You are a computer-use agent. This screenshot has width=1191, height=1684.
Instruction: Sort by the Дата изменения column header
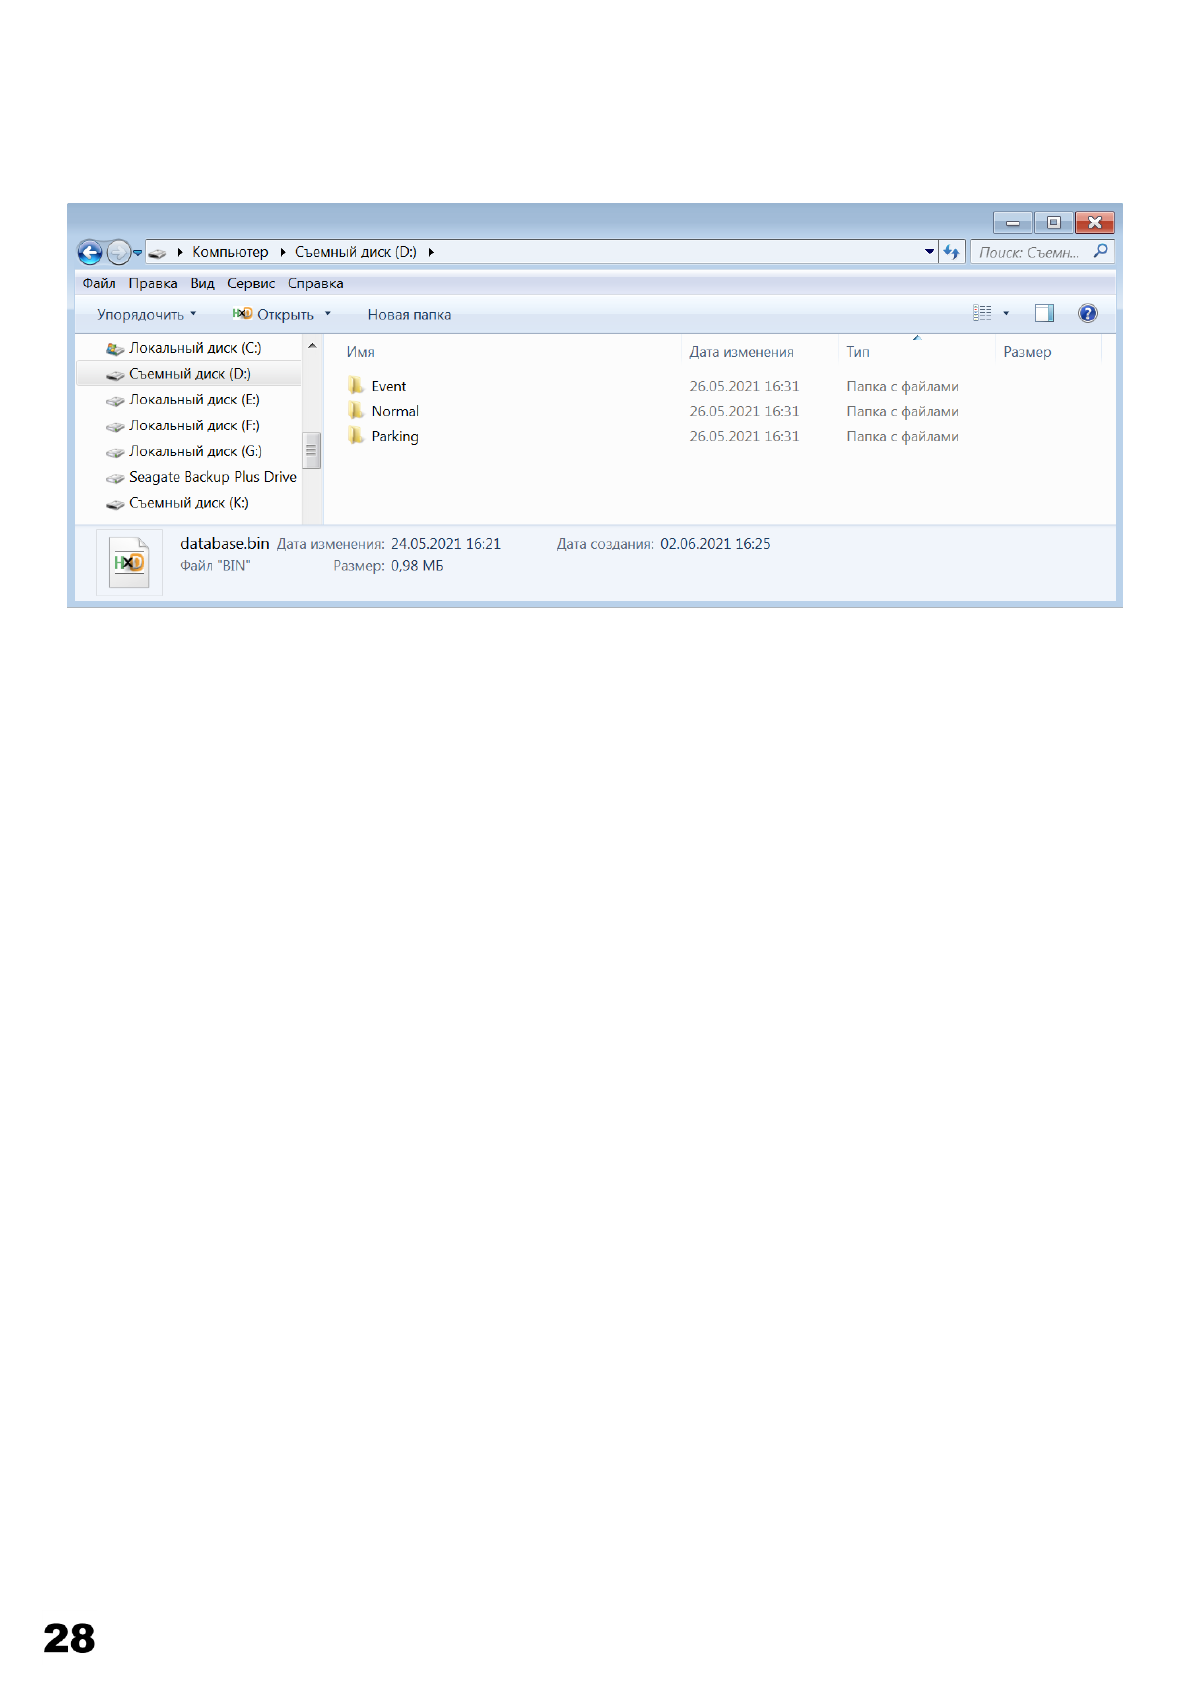(741, 352)
